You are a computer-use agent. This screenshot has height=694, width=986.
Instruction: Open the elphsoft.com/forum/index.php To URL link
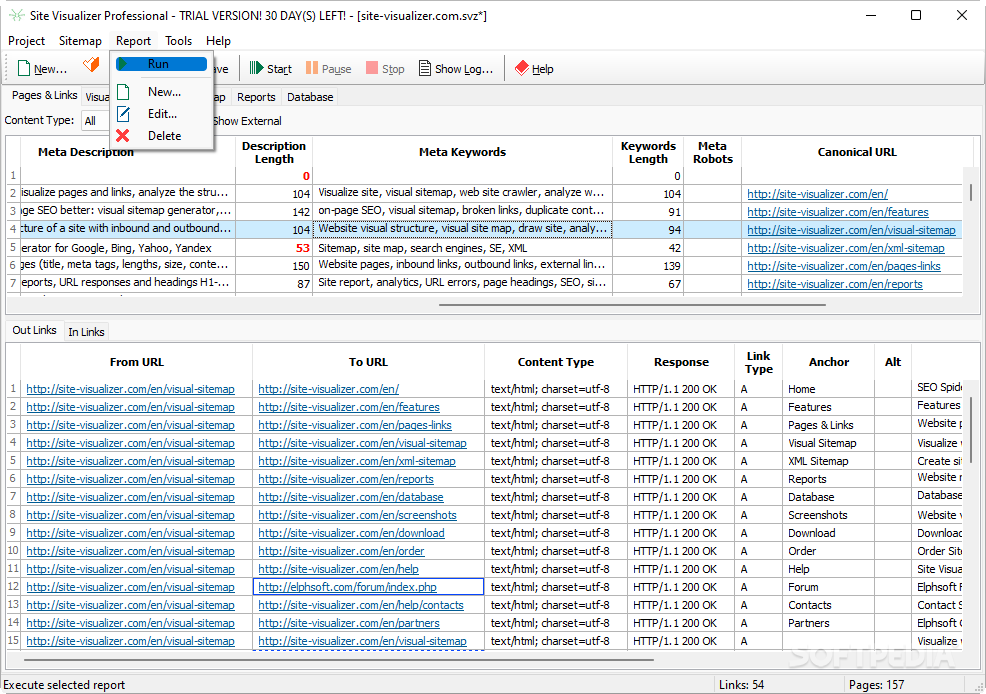point(347,587)
